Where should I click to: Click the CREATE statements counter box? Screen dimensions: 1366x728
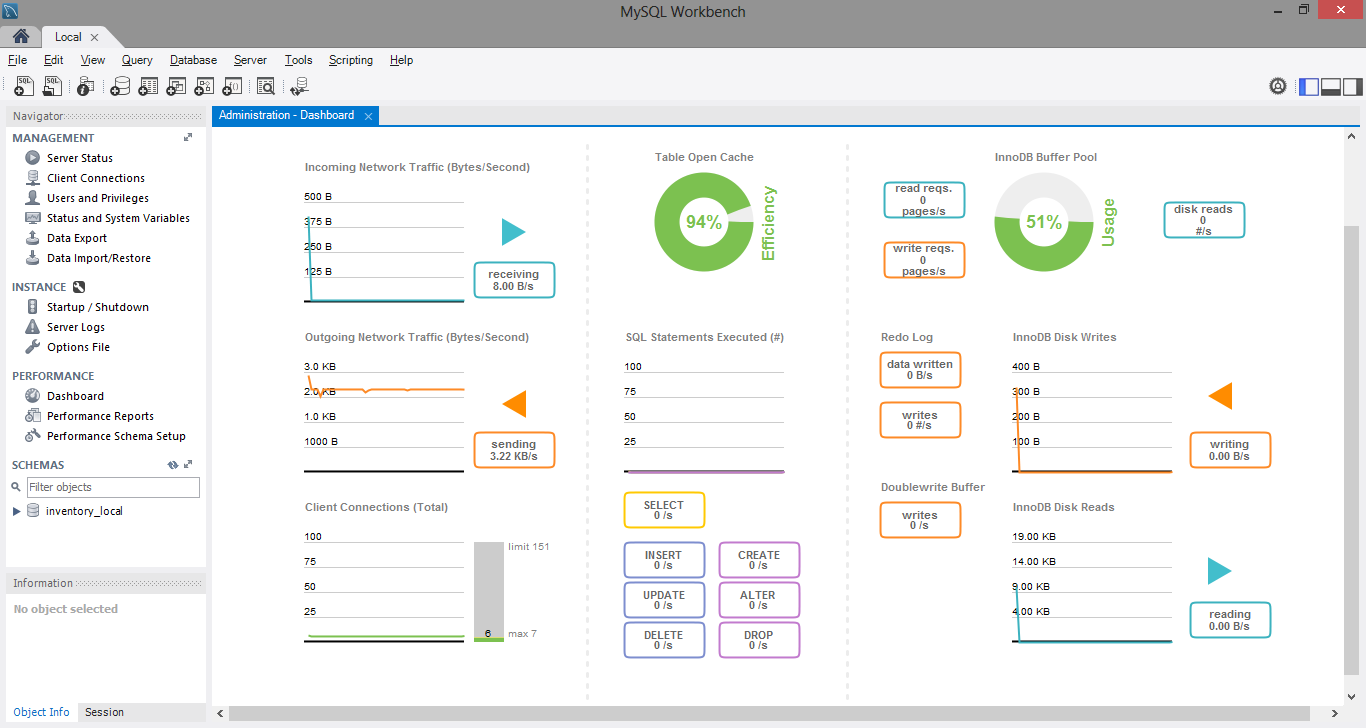[x=759, y=560]
